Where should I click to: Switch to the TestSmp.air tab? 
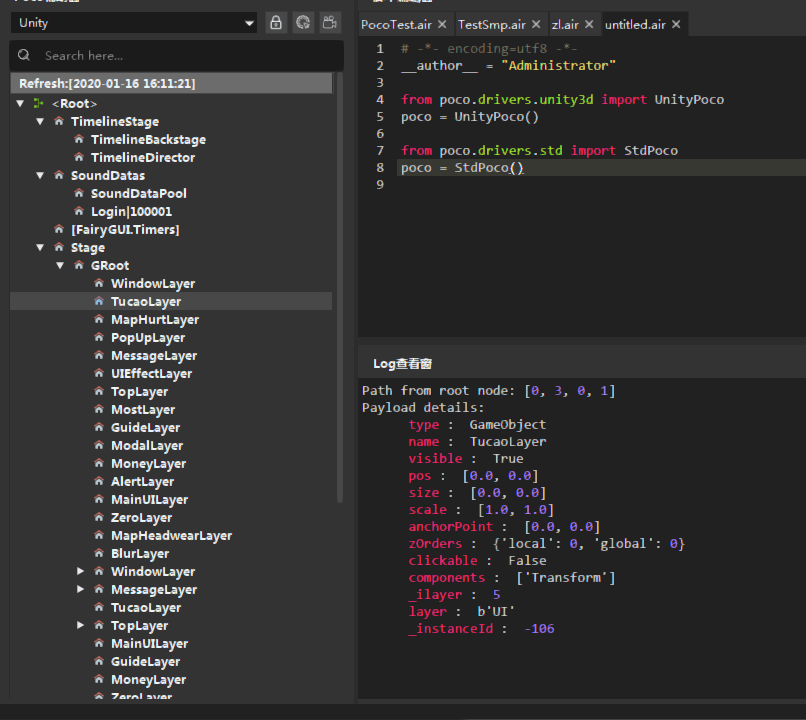491,25
